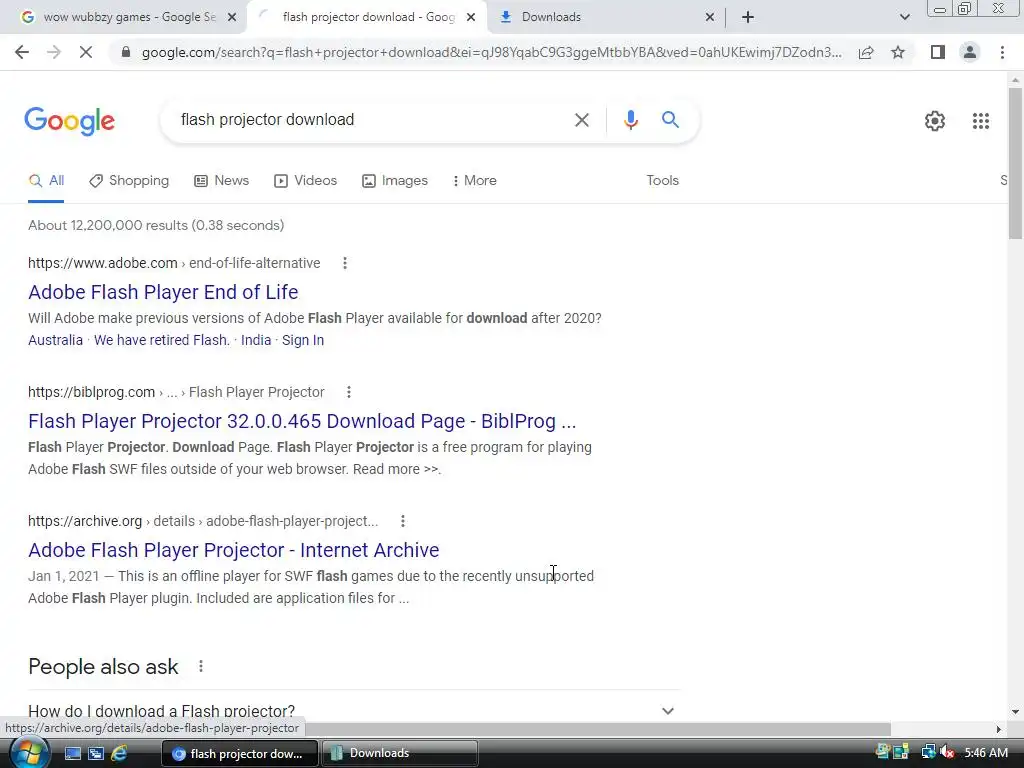Open a new browser tab
The height and width of the screenshot is (768, 1024).
(748, 17)
